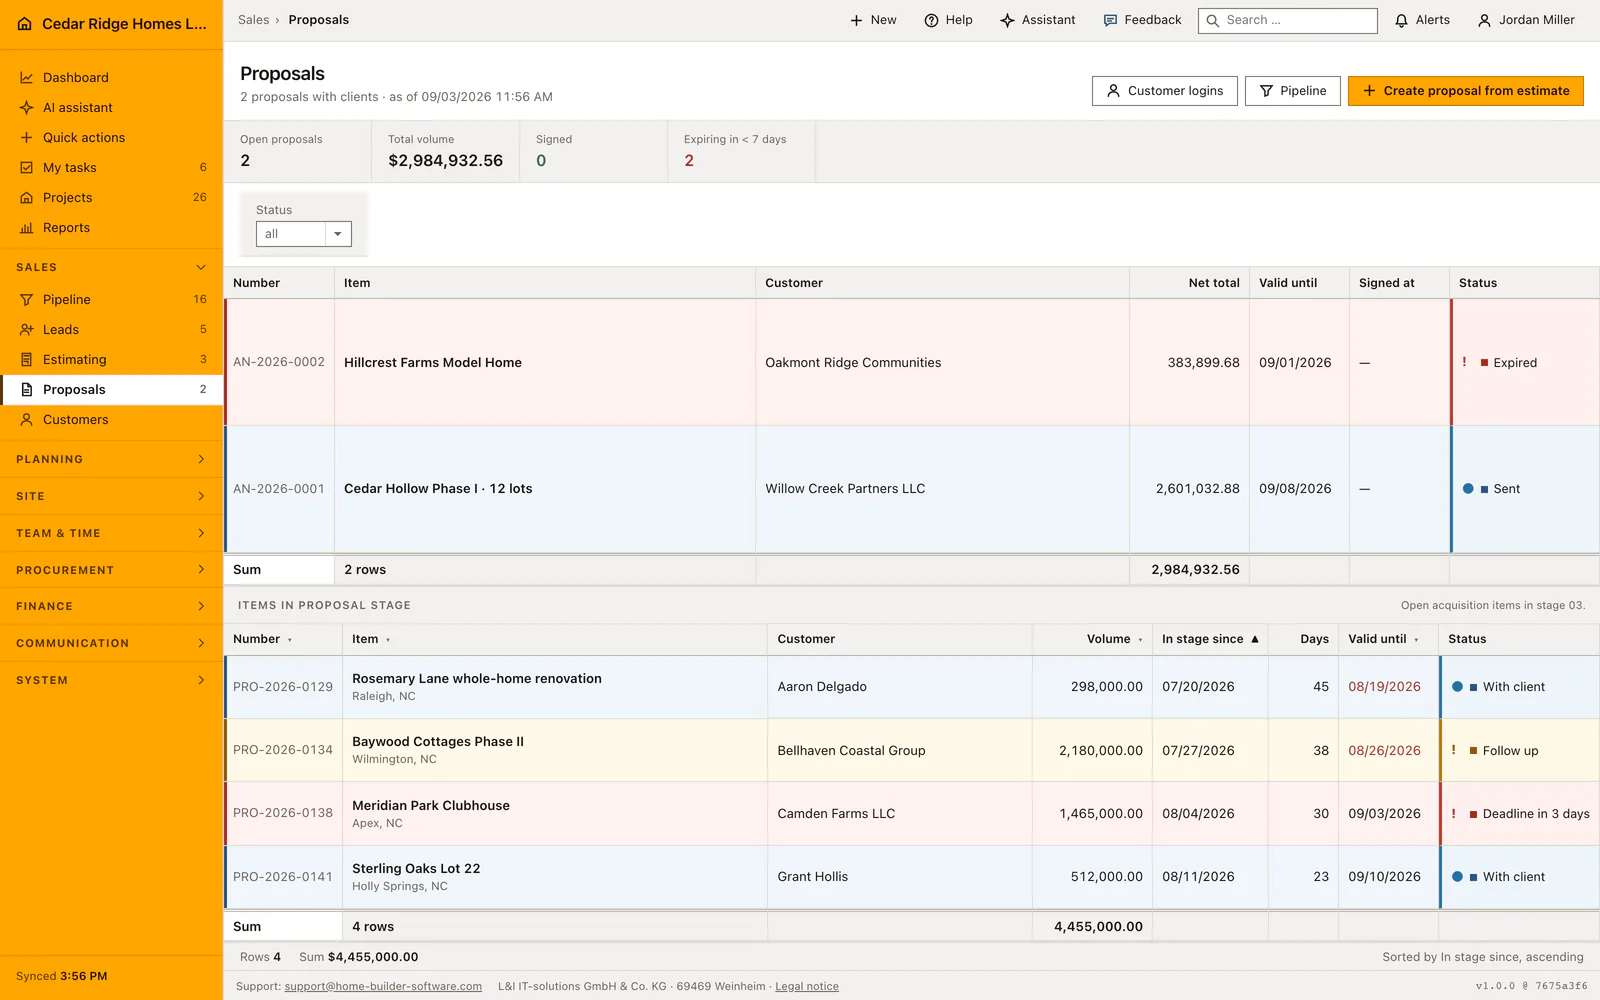The image size is (1600, 1000).
Task: Click the Dashboard chart icon in sidebar
Action: [27, 78]
